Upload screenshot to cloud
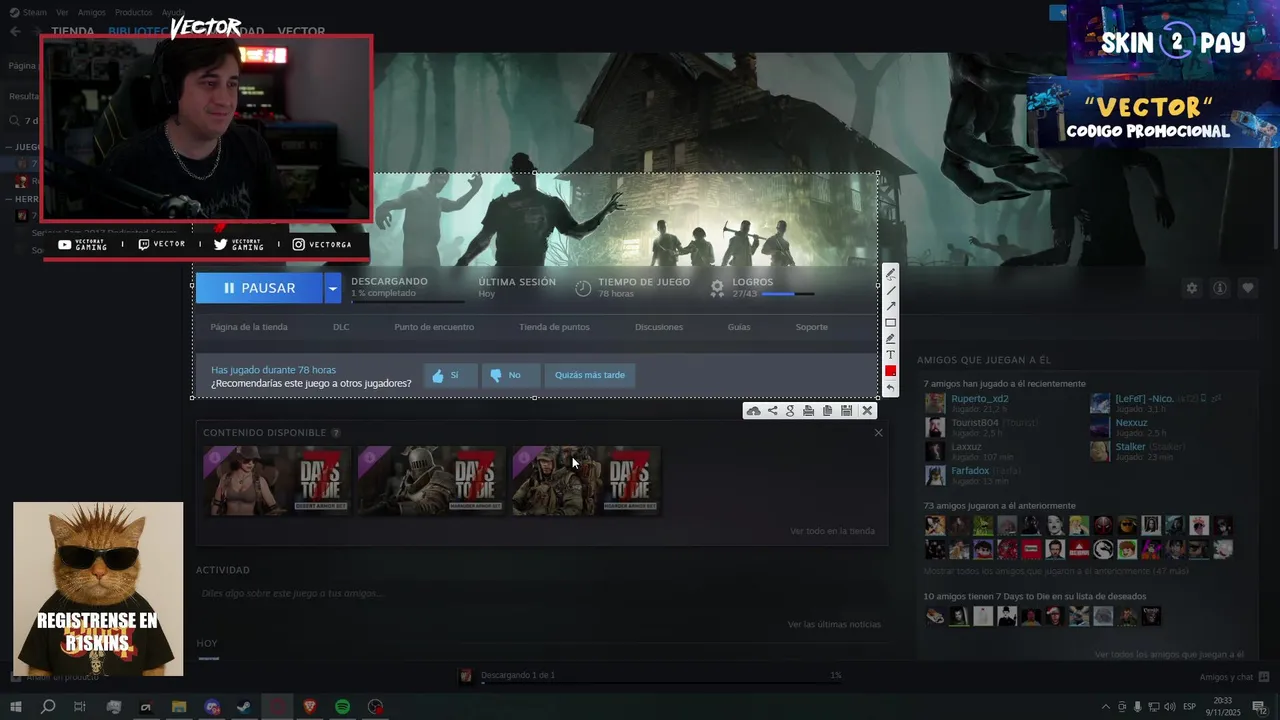Screen dimensions: 1280x720 753,411
